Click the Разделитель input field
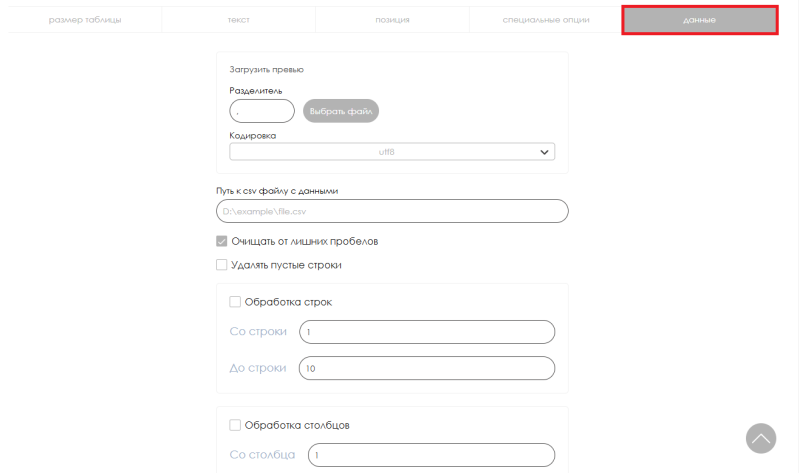 pyautogui.click(x=262, y=111)
